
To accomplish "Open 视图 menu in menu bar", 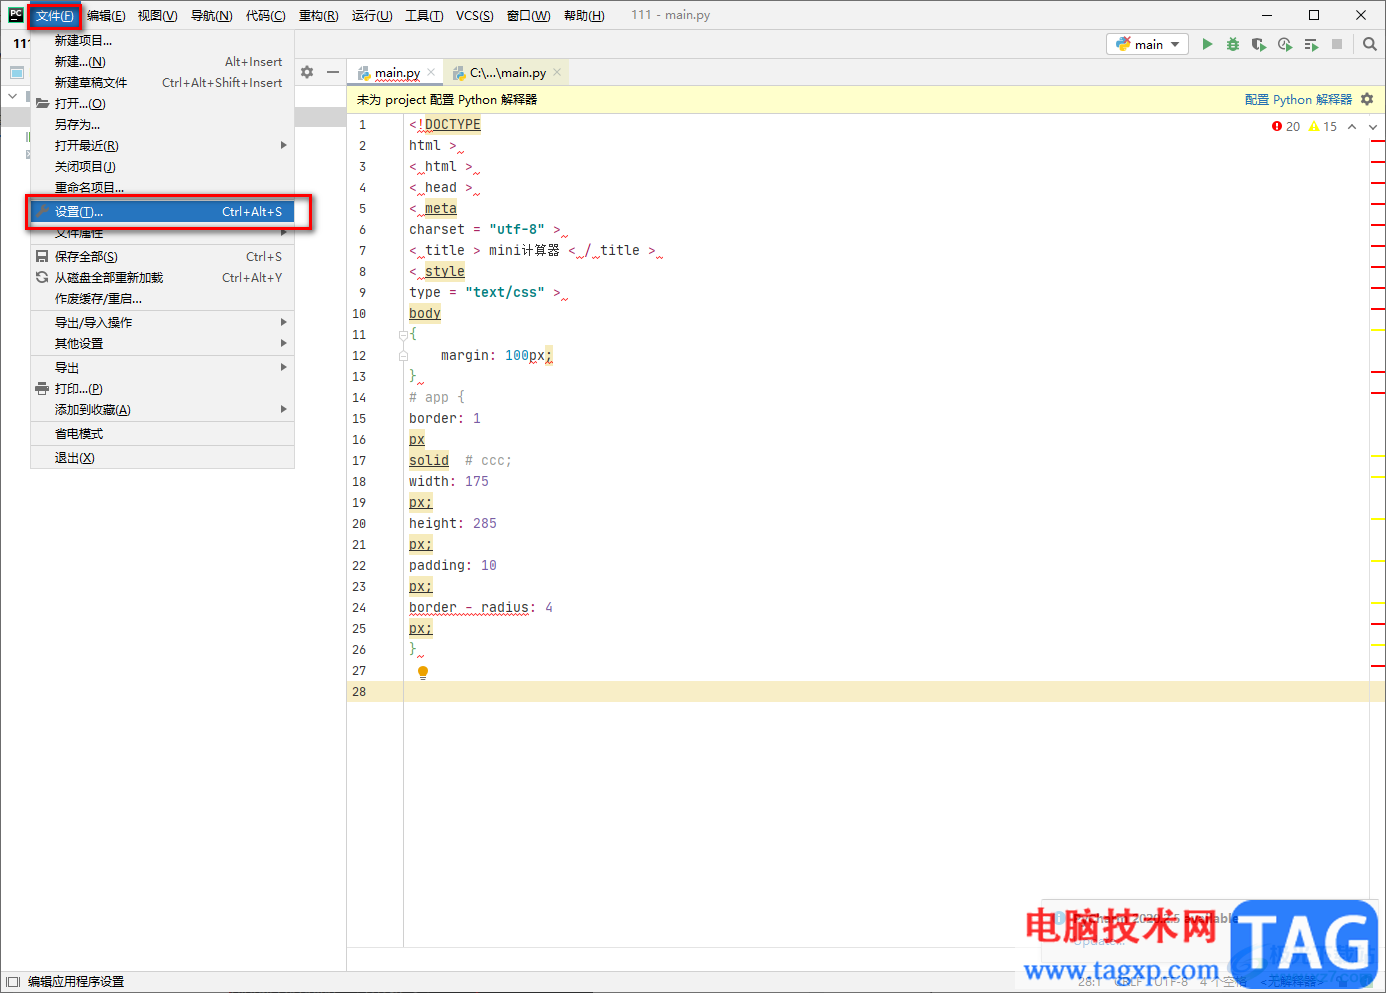I will tap(157, 15).
